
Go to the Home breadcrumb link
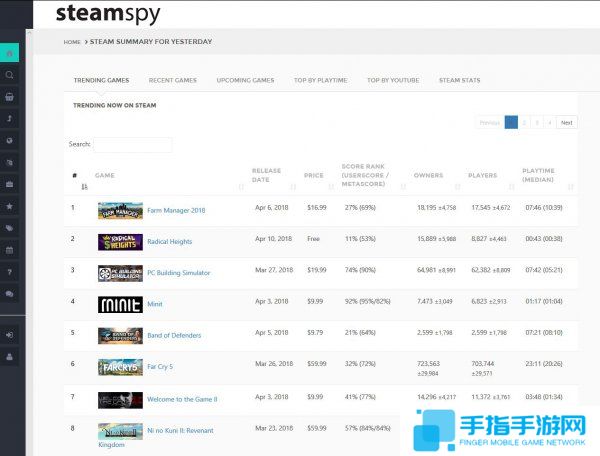click(x=72, y=42)
